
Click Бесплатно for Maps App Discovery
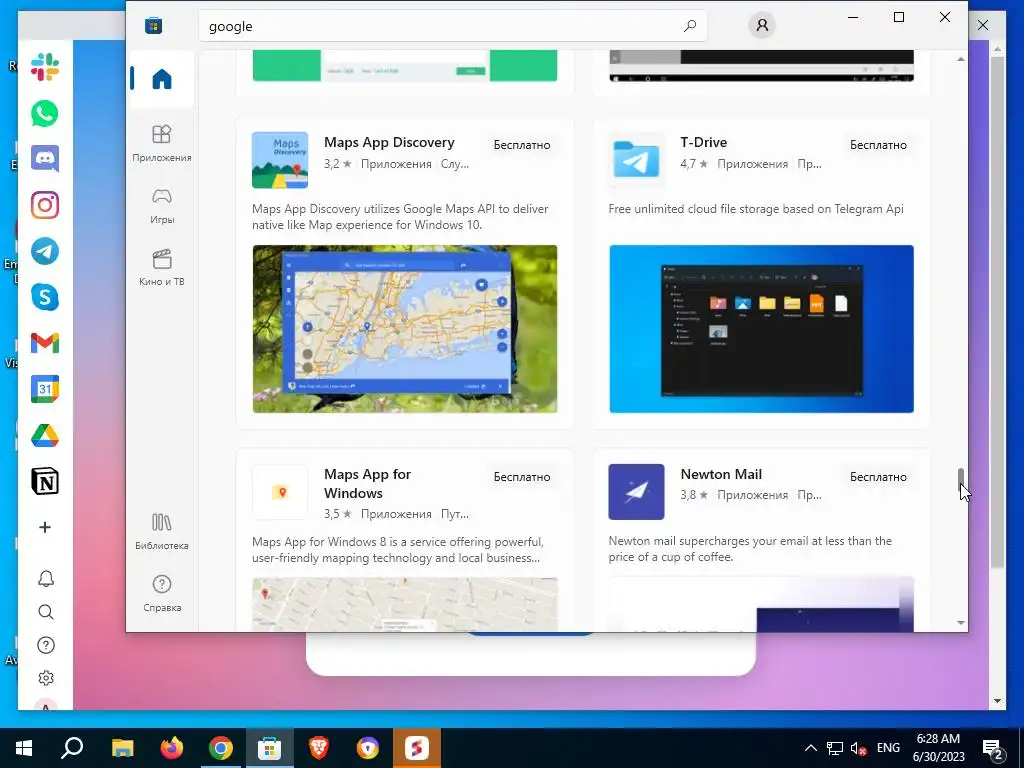522,145
